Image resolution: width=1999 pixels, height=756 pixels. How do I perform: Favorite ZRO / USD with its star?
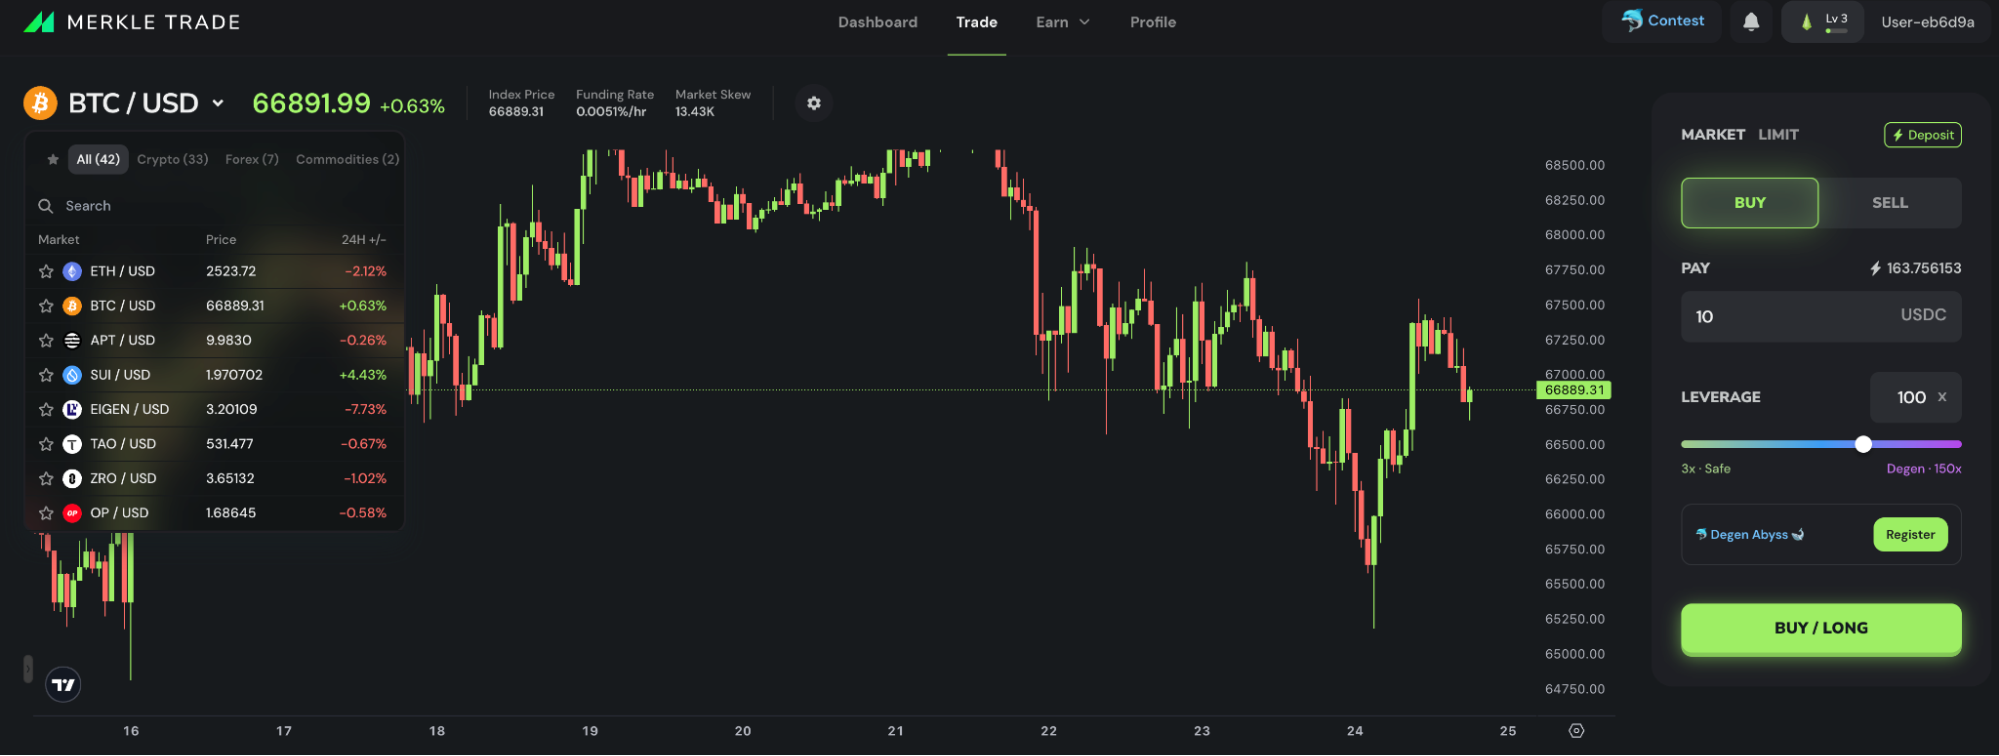(46, 478)
